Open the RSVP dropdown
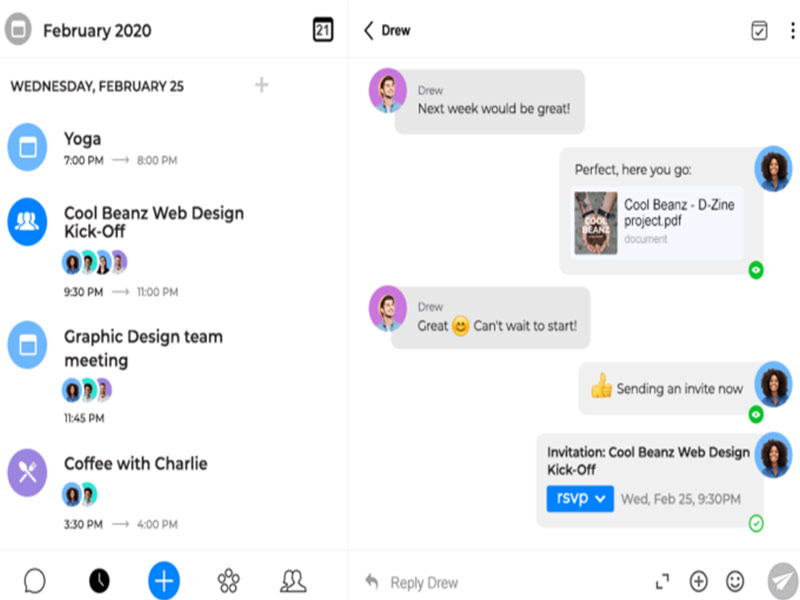The image size is (800, 600). point(579,500)
